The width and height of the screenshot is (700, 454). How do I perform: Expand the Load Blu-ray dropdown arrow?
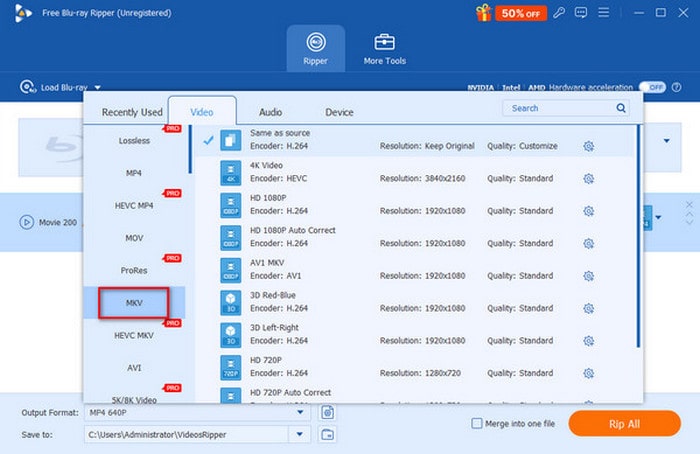[97, 87]
